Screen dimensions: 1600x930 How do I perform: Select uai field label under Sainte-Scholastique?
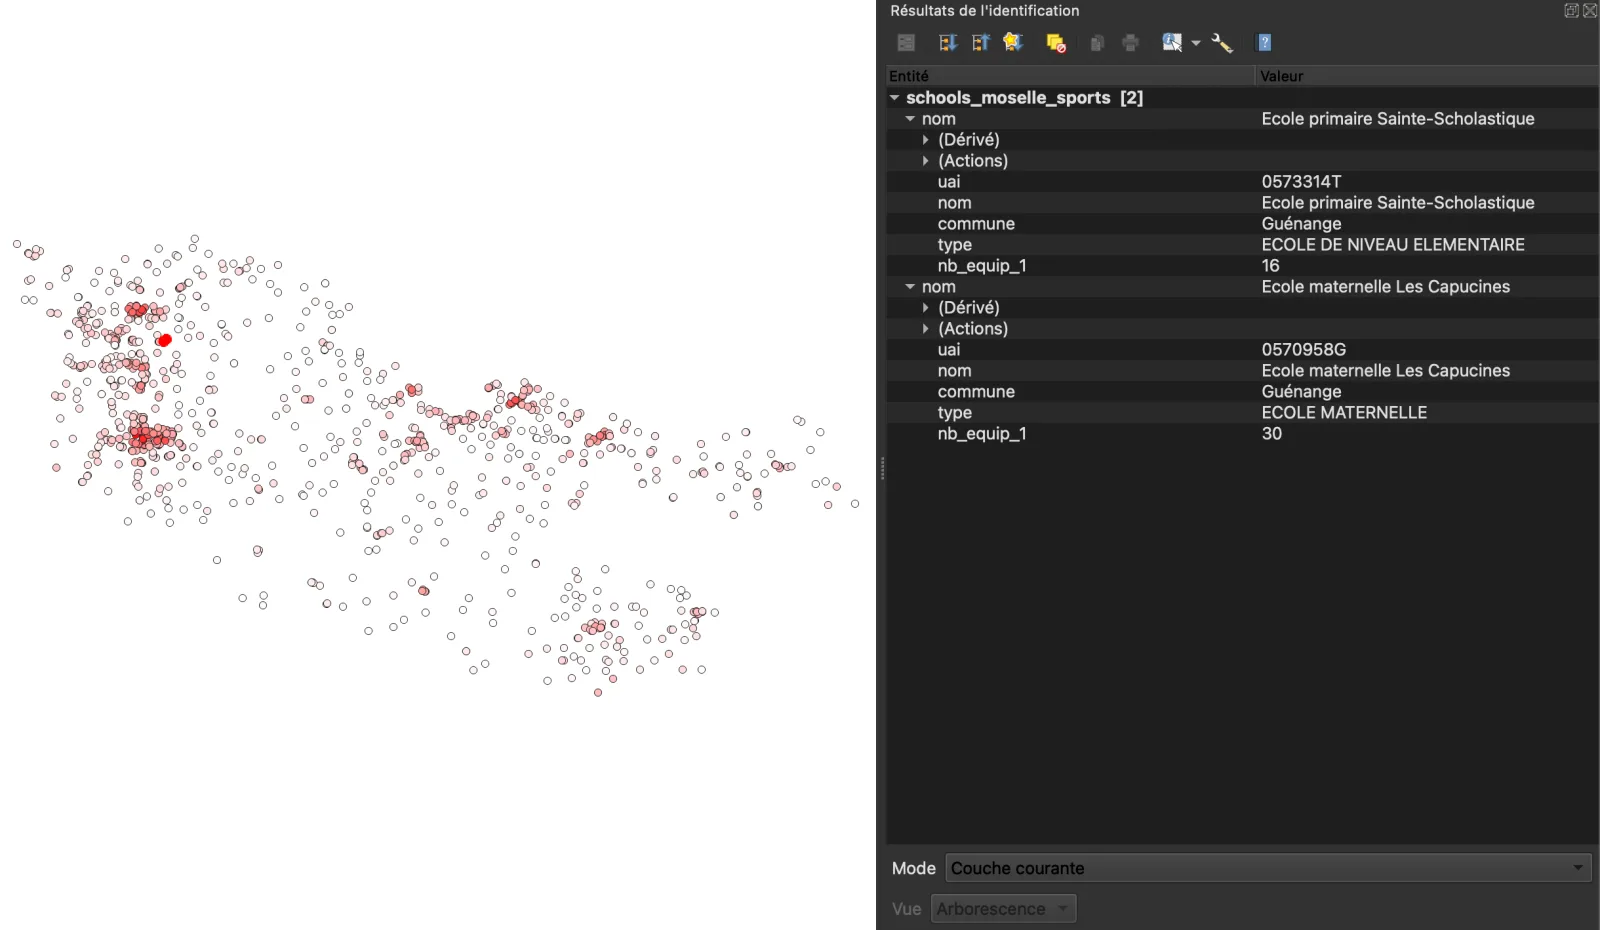click(949, 182)
